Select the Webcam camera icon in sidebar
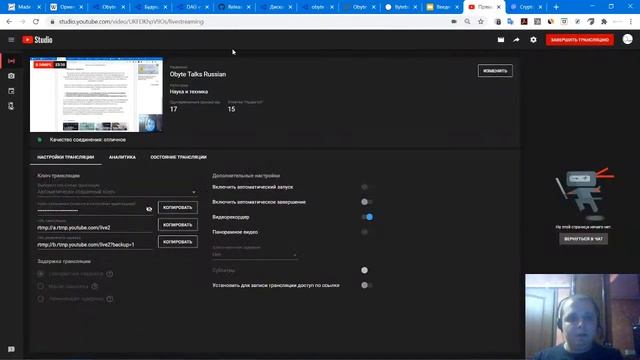The width and height of the screenshot is (640, 360). point(11,76)
